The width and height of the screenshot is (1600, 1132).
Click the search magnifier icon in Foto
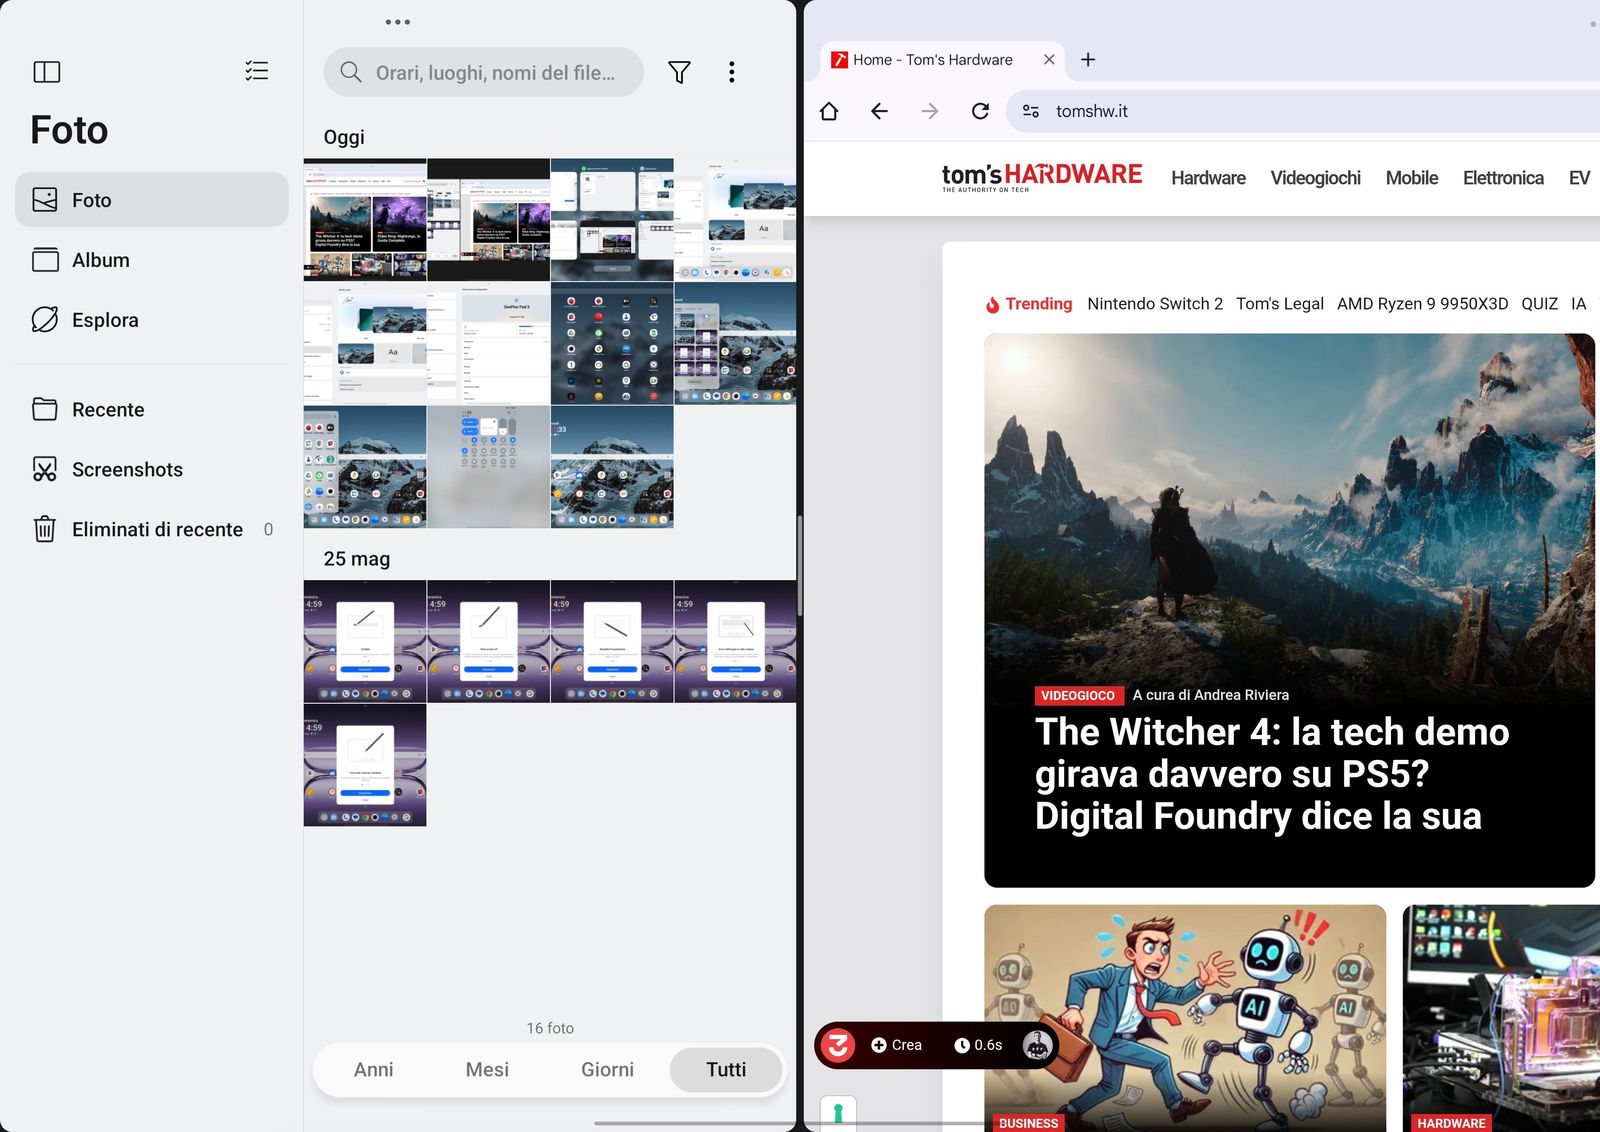pyautogui.click(x=350, y=72)
